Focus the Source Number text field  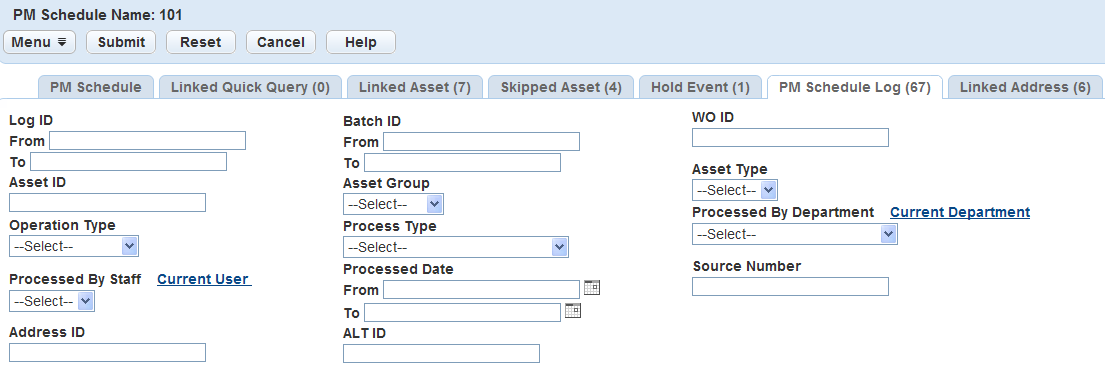790,286
